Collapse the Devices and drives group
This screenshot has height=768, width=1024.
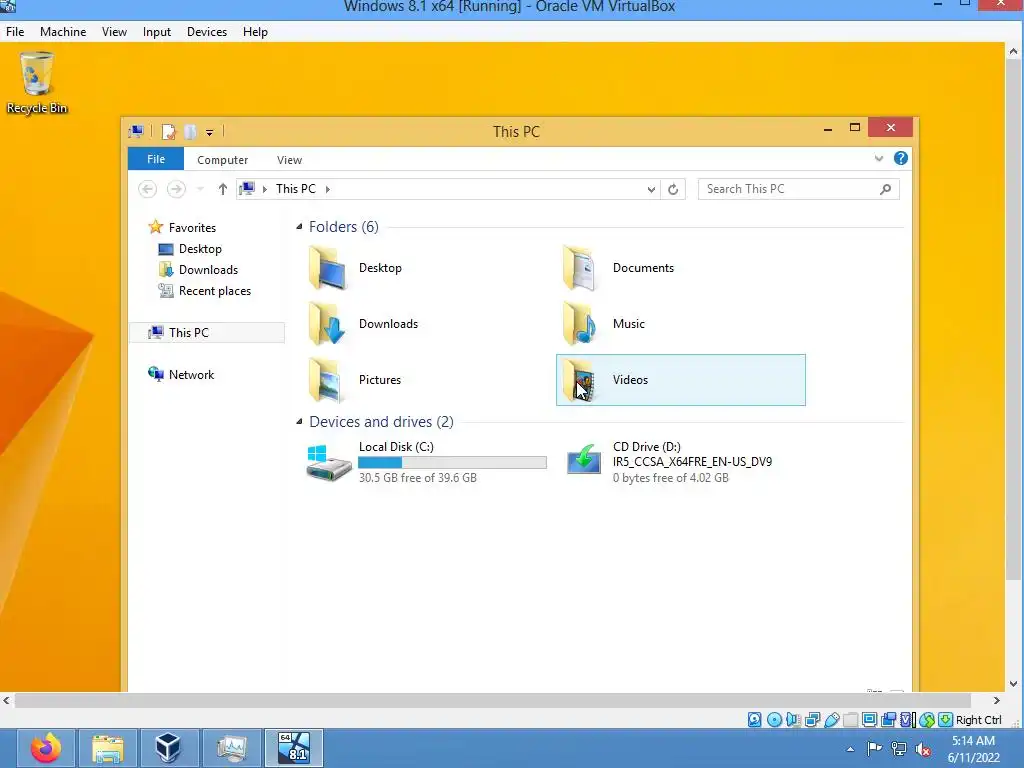(x=299, y=421)
